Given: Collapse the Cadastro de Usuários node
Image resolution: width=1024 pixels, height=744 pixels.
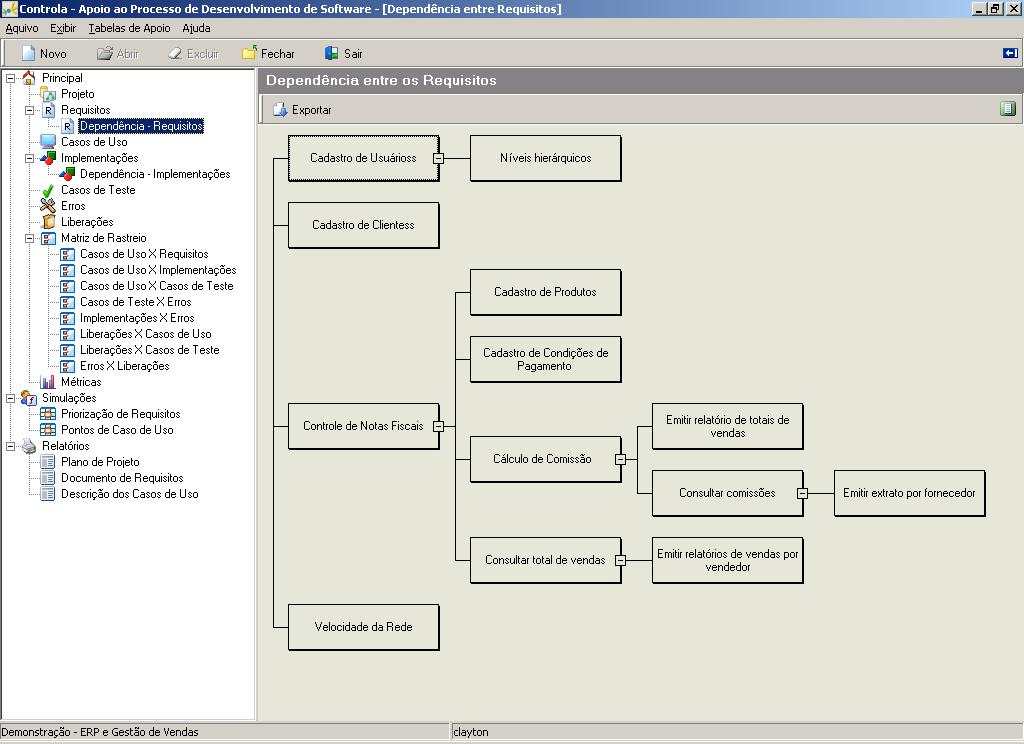Looking at the screenshot, I should [438, 158].
